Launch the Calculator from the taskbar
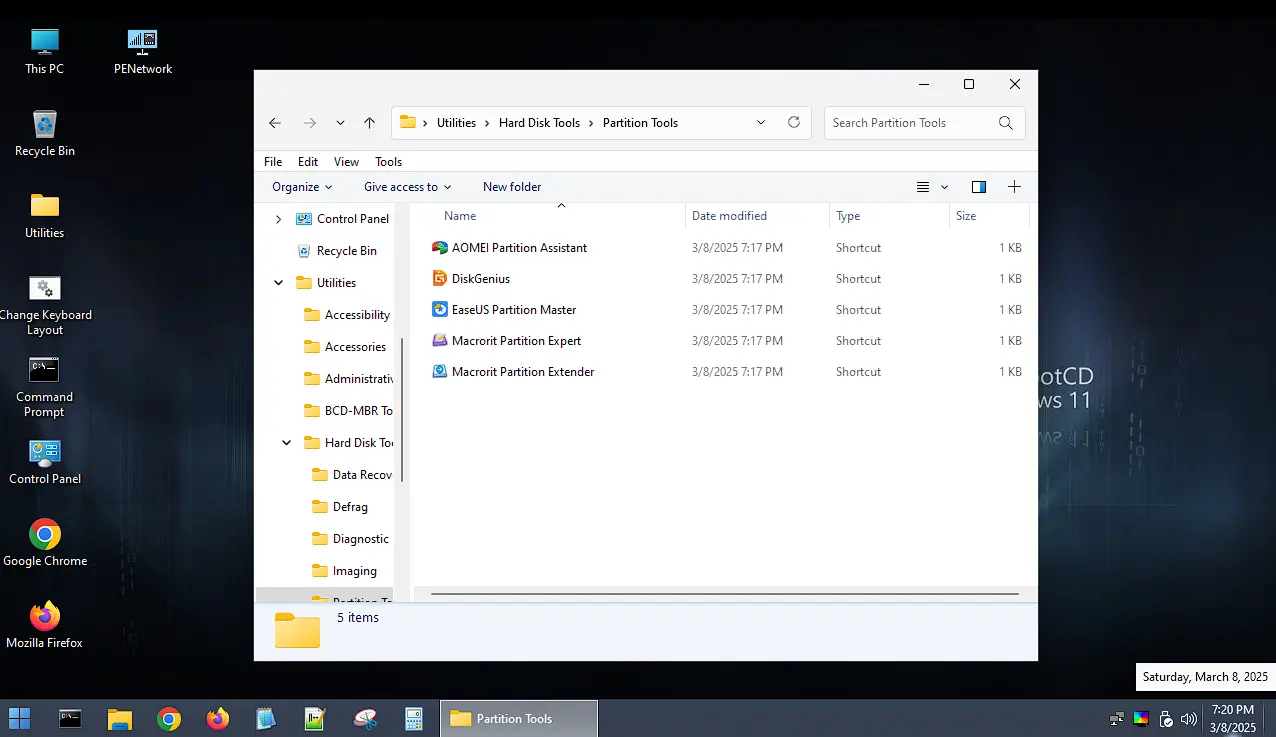 (x=413, y=718)
